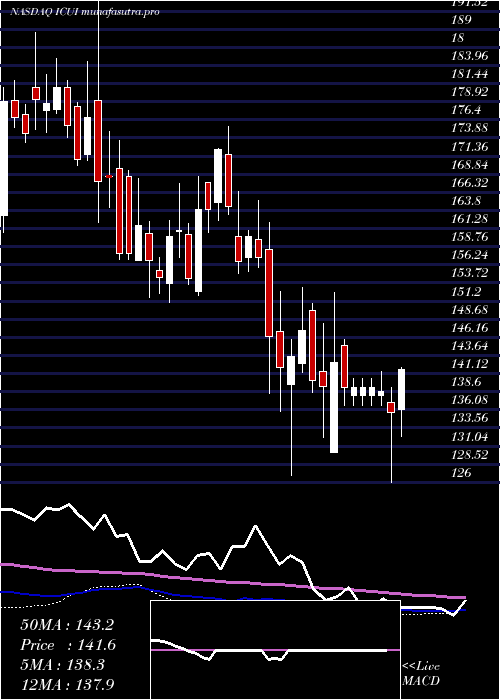
Task: Open the MACD inset chart panel
Action: click(x=275, y=650)
